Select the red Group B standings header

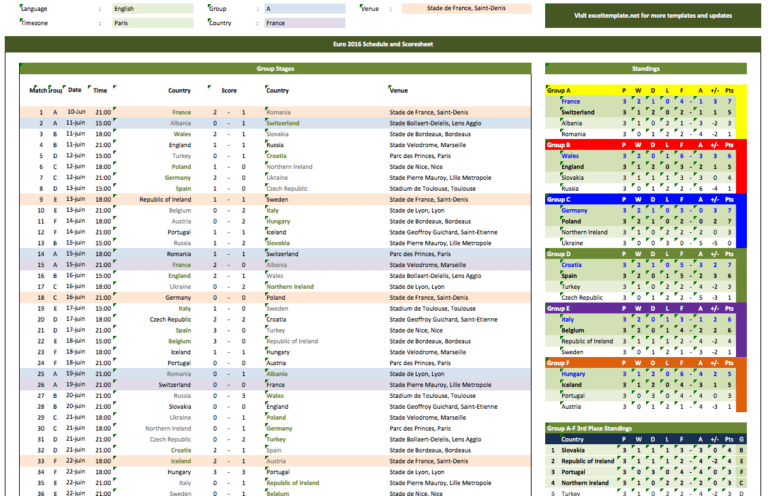tap(646, 145)
